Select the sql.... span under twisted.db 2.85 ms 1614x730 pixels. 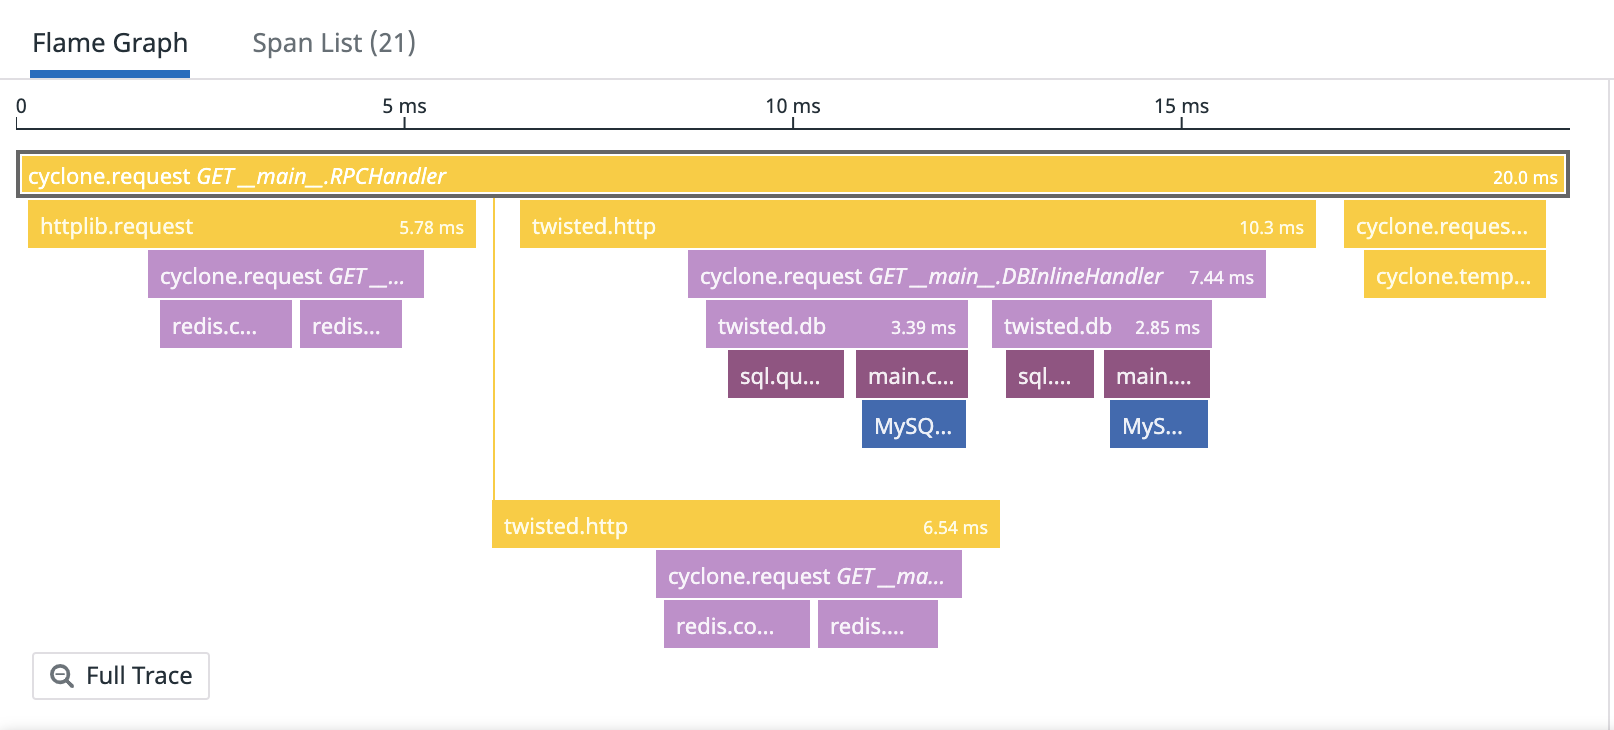1050,374
